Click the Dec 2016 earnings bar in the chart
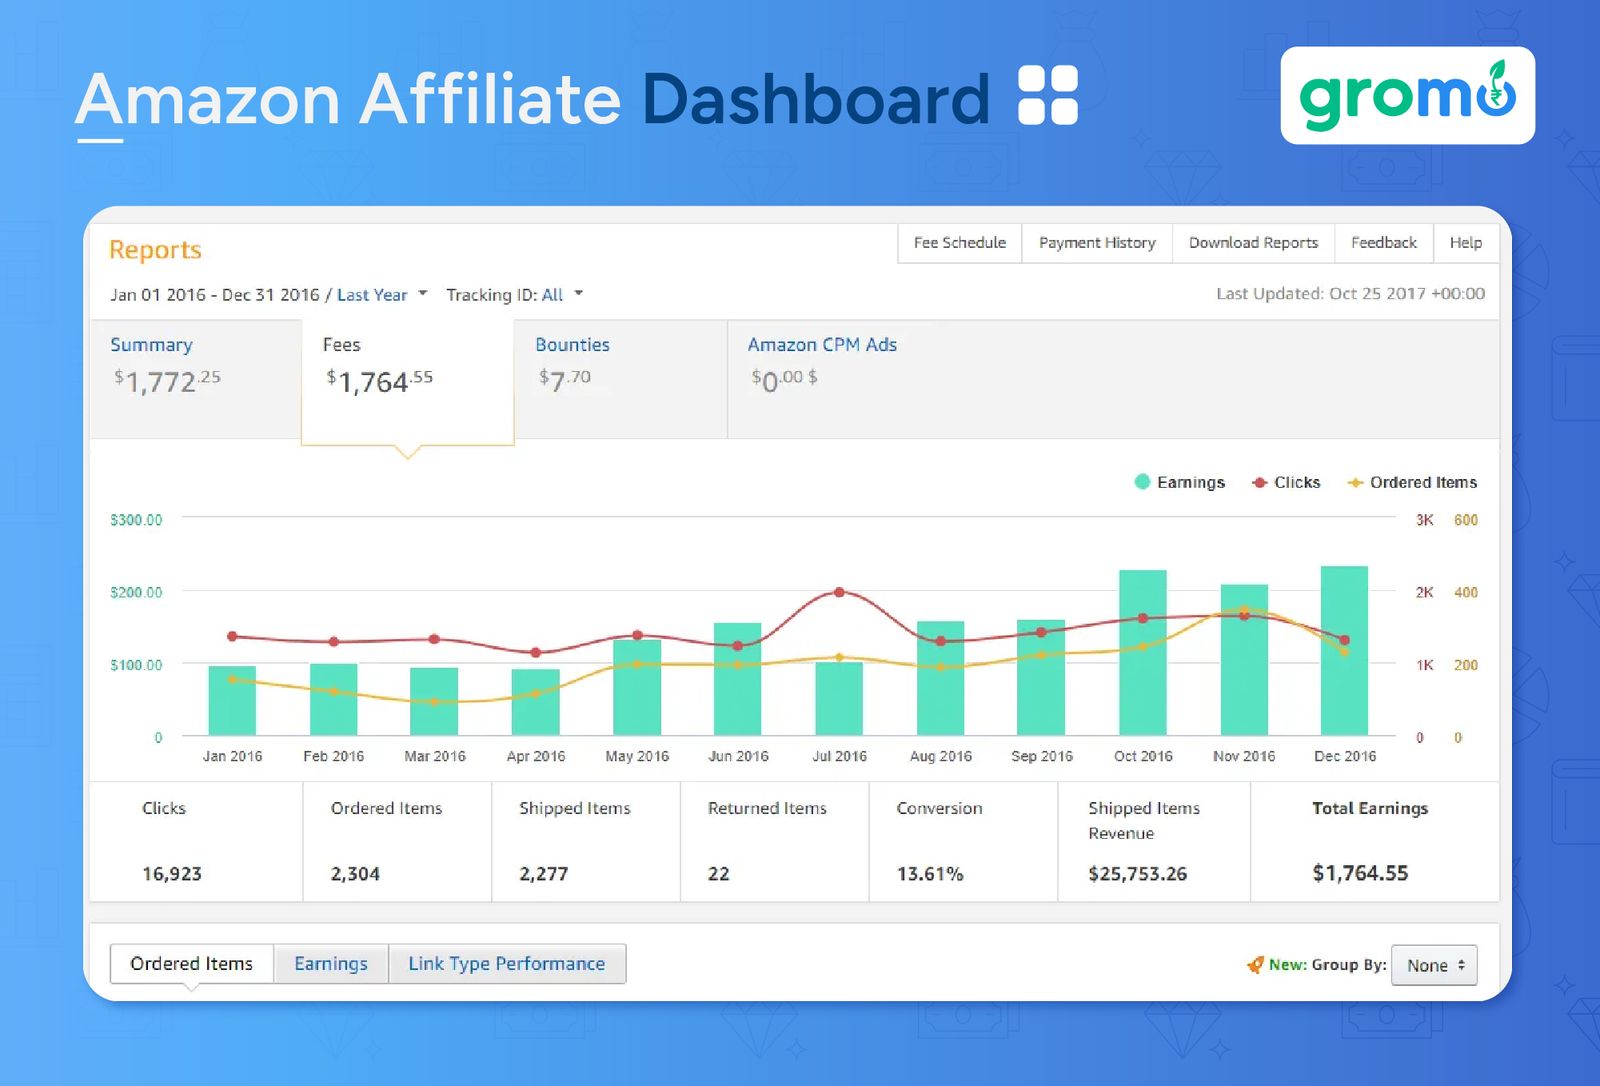Image resolution: width=1600 pixels, height=1086 pixels. [x=1345, y=650]
